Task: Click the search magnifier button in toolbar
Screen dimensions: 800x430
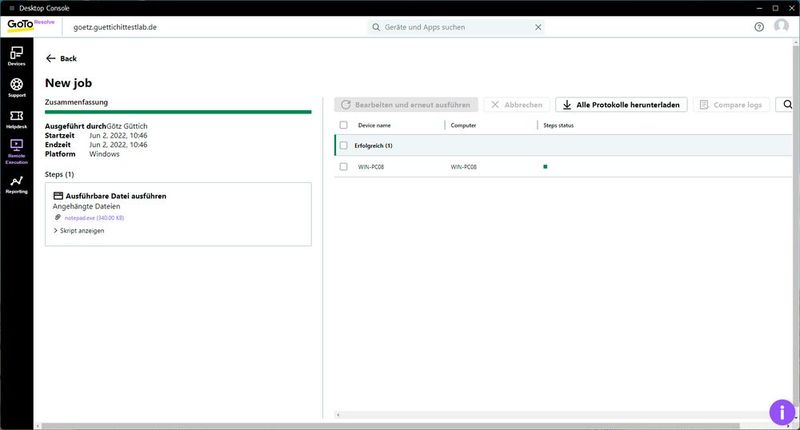Action: coord(788,104)
